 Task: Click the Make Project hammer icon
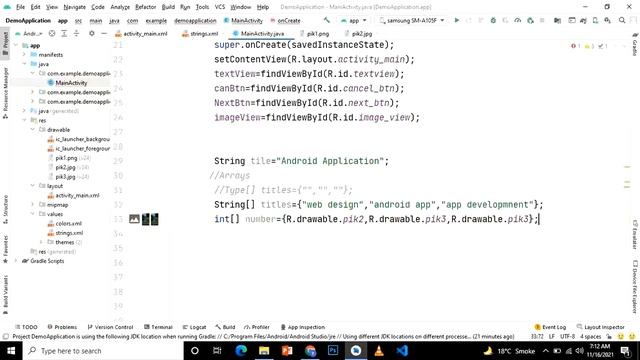tap(327, 20)
